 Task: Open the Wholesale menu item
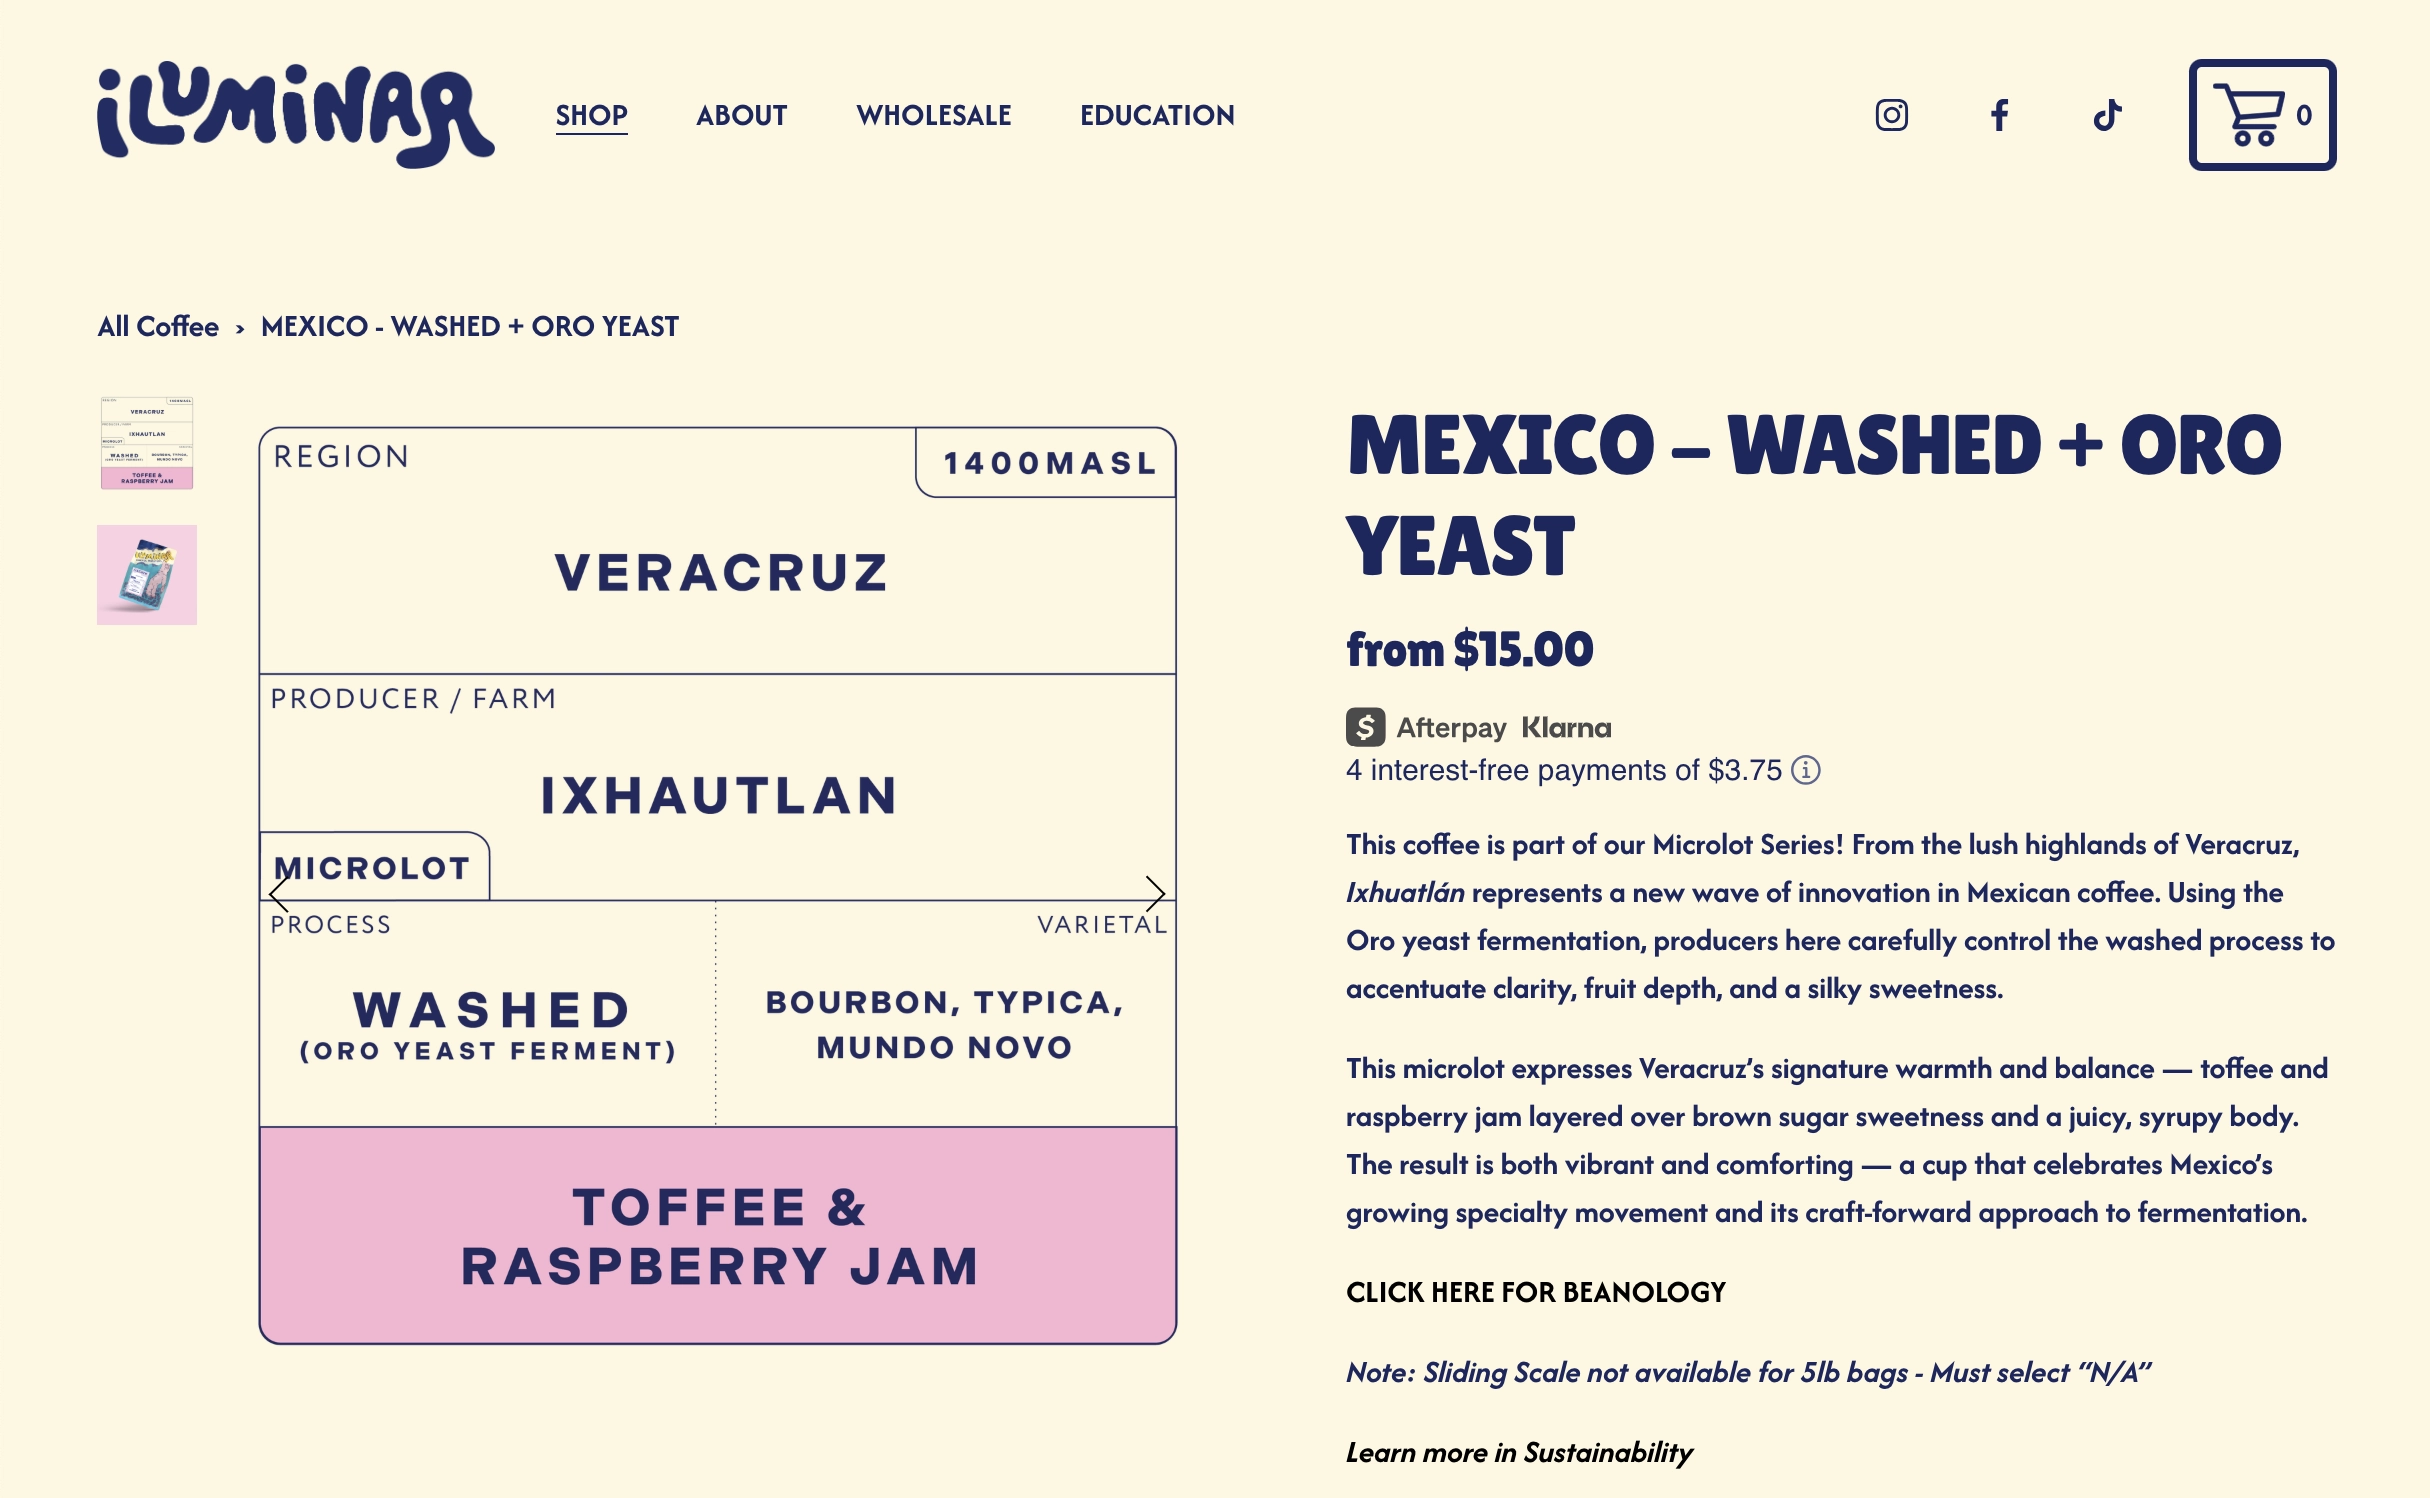(x=933, y=115)
